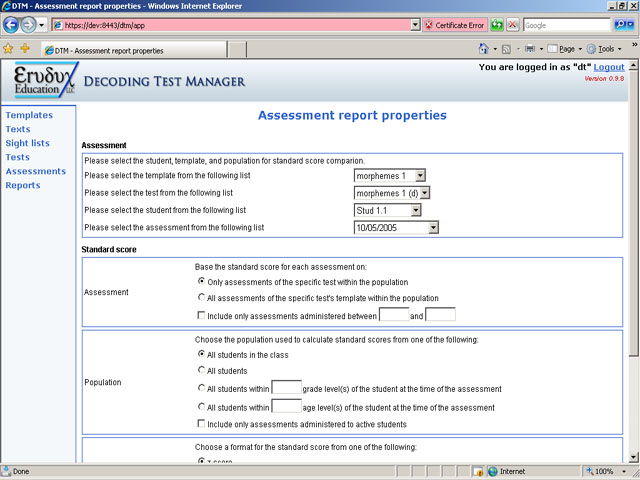This screenshot has height=480, width=640.
Task: Open the student dropdown showing Stud 1.1
Action: click(x=387, y=210)
